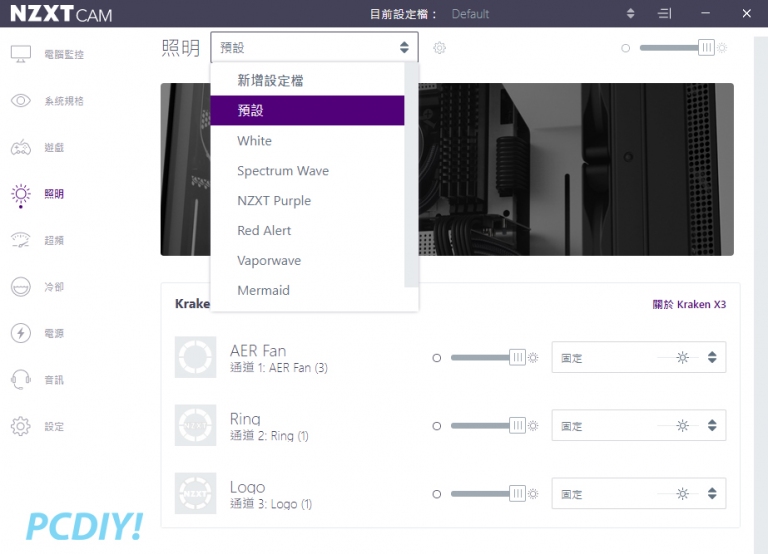Click the 通道 3: Logo (1) text
The width and height of the screenshot is (768, 554).
271,504
